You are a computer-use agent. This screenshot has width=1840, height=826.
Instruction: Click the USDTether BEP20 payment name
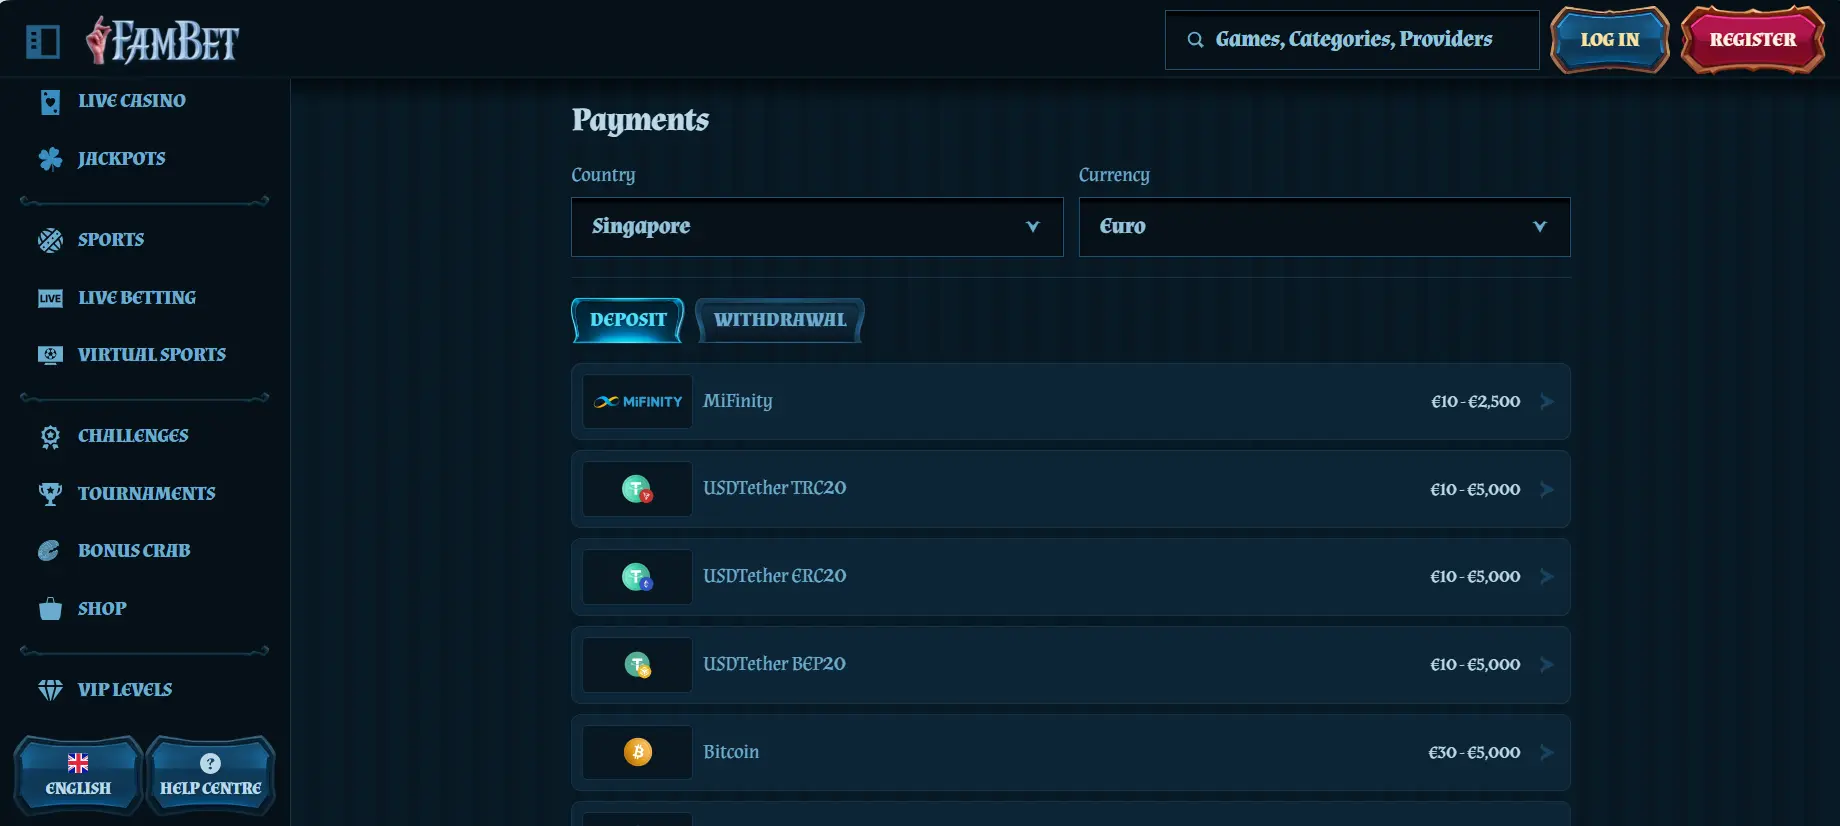tap(775, 664)
